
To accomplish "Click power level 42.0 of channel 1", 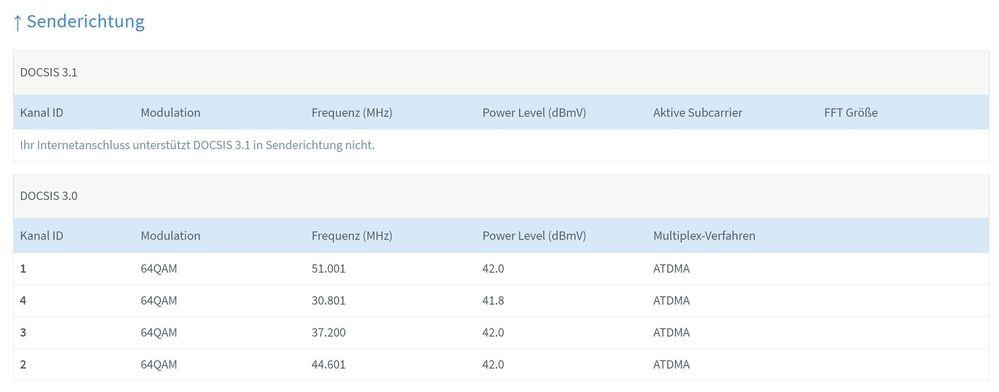I will coord(493,269).
